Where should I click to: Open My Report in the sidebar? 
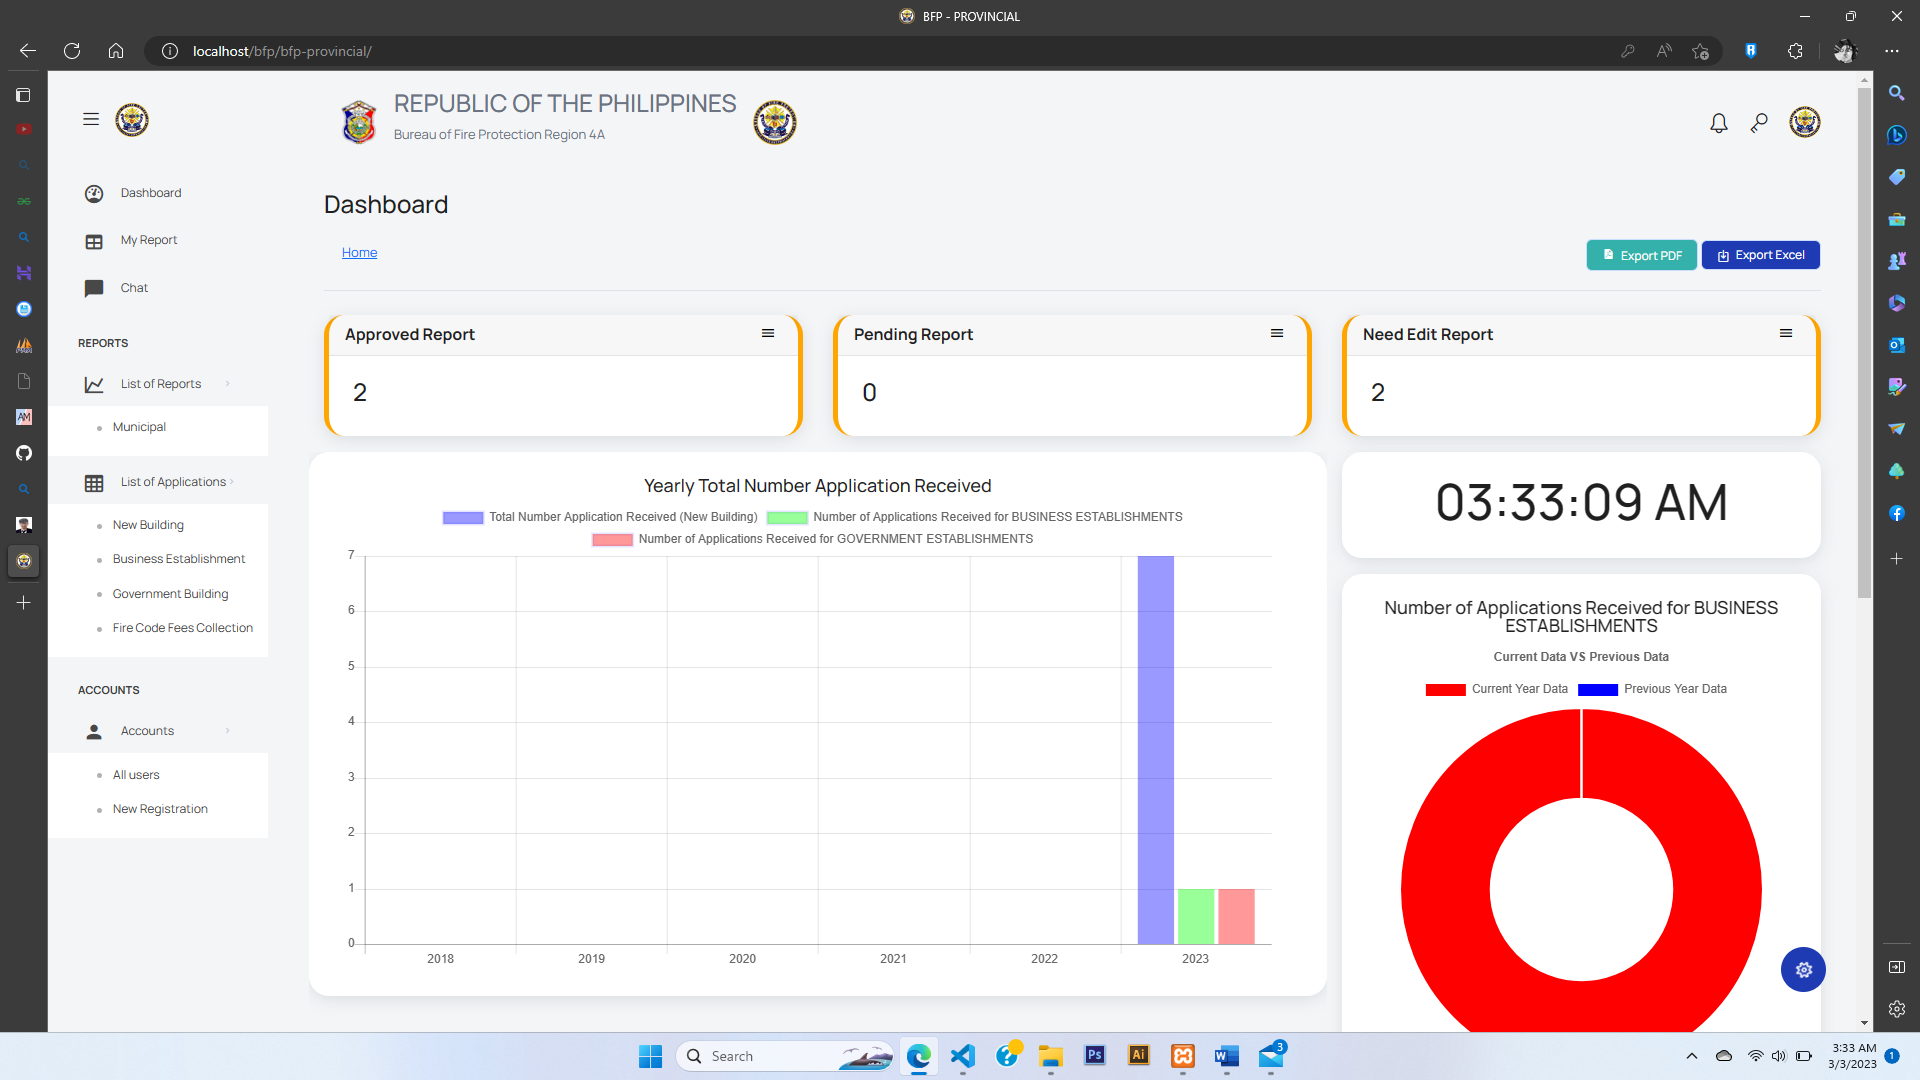click(148, 240)
